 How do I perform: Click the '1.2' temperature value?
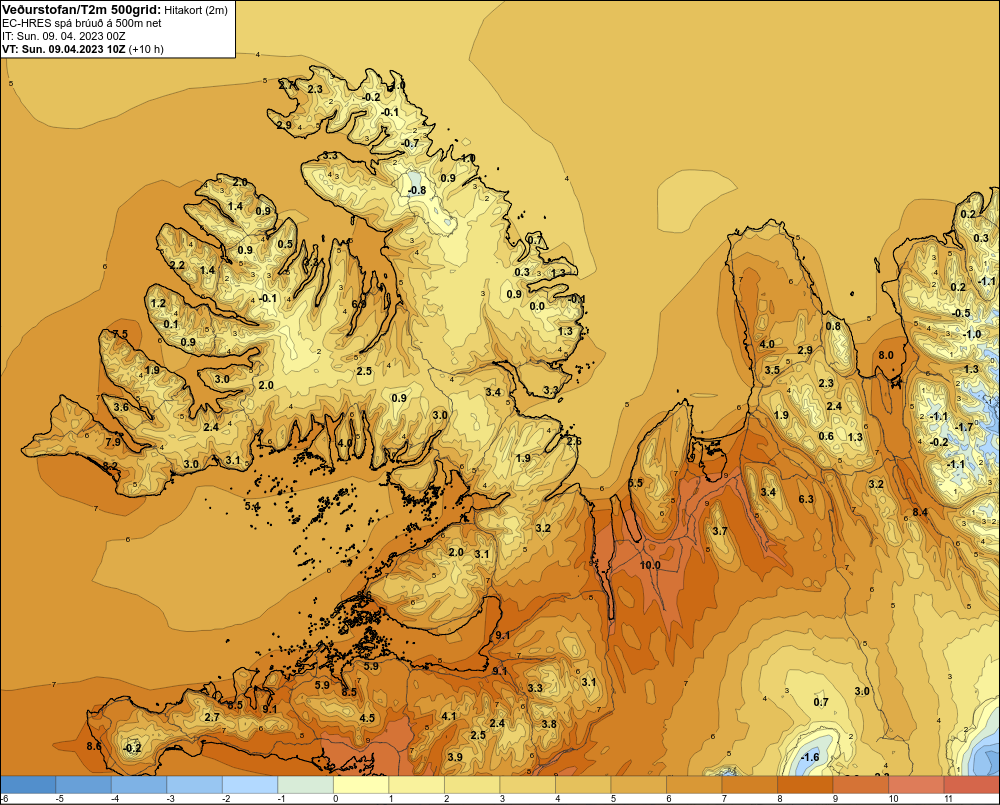(x=158, y=303)
